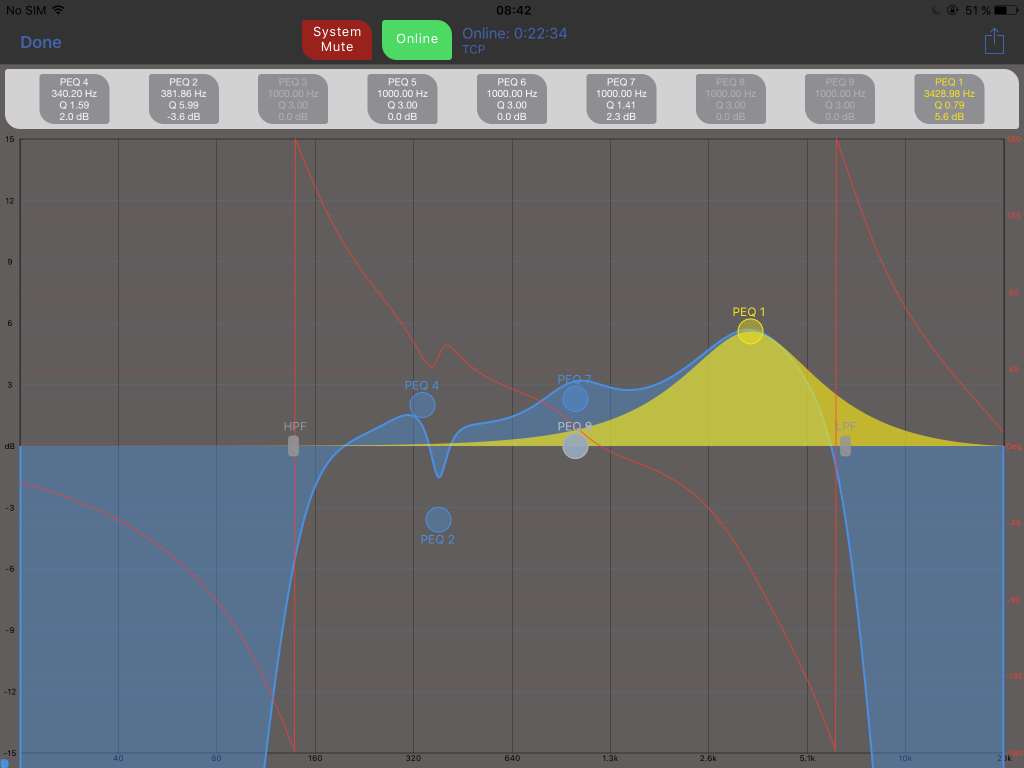
Task: Enable the disabled PEQ 3 band
Action: click(x=293, y=99)
